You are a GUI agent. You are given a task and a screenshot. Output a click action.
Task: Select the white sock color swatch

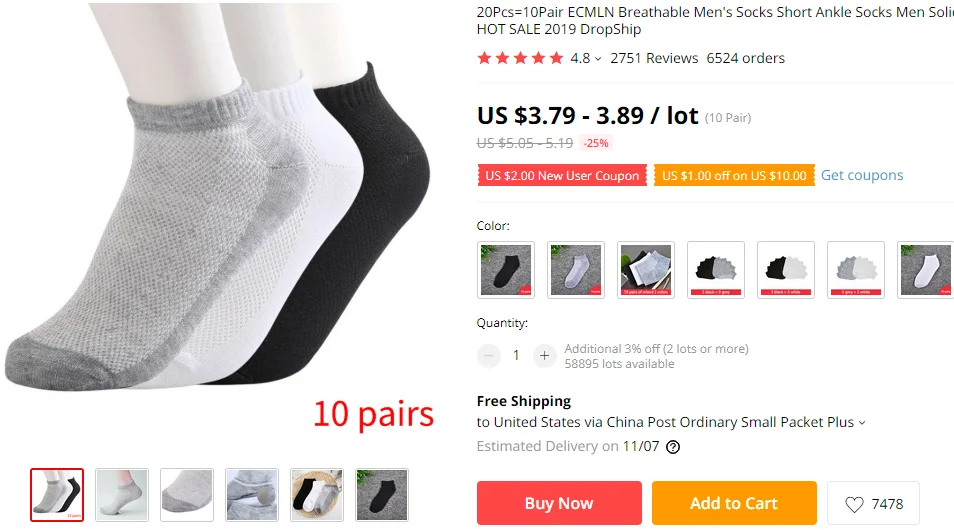925,270
